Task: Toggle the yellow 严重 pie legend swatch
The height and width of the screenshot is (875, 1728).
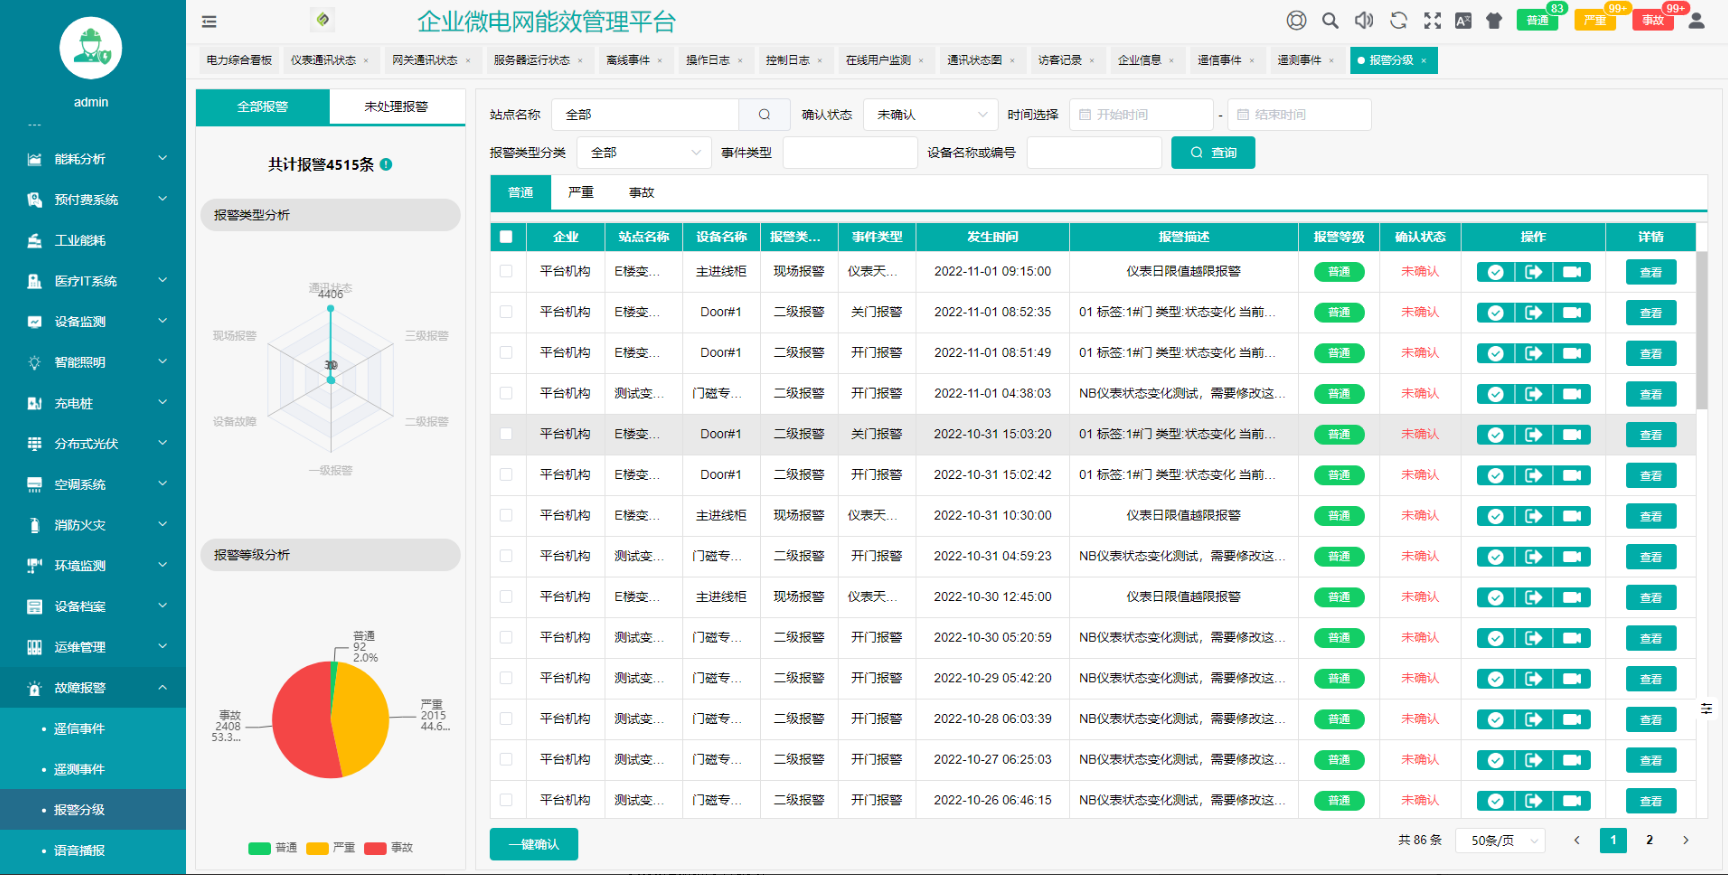Action: click(x=317, y=849)
